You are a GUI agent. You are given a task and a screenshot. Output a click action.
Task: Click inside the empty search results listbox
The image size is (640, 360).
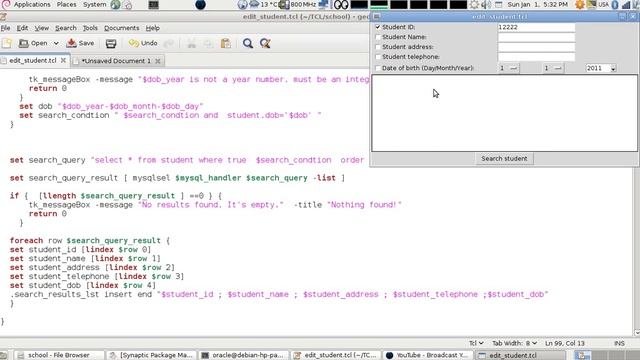click(x=504, y=113)
